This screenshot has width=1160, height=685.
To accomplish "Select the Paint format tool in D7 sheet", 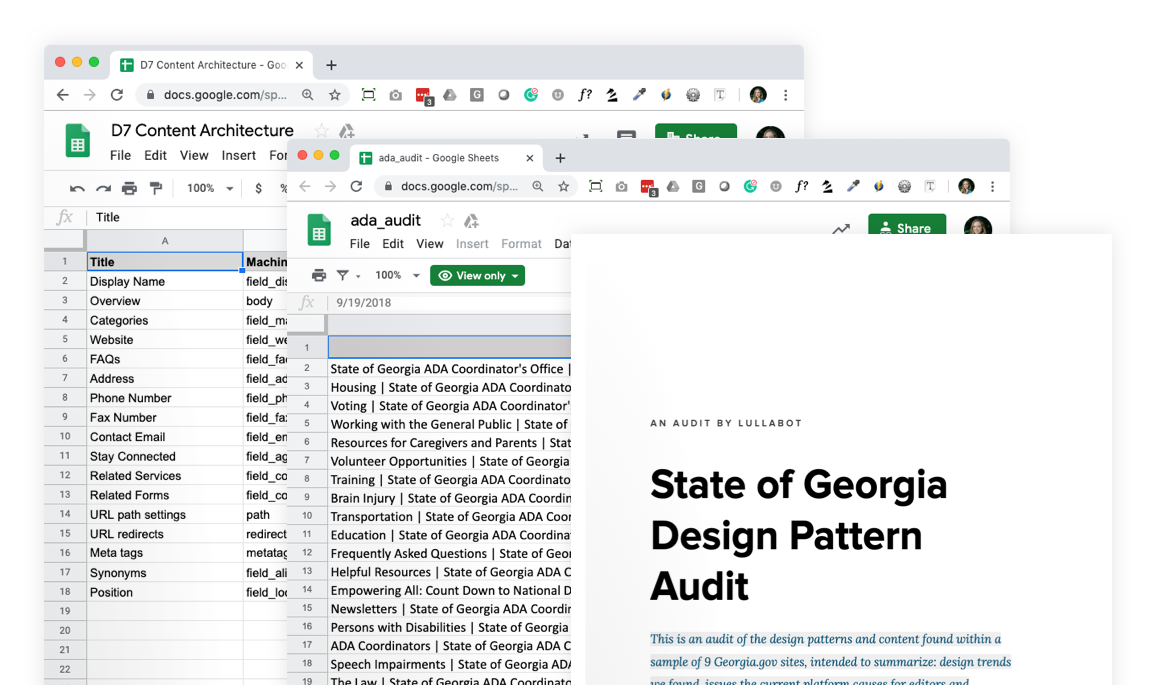I will (x=155, y=187).
